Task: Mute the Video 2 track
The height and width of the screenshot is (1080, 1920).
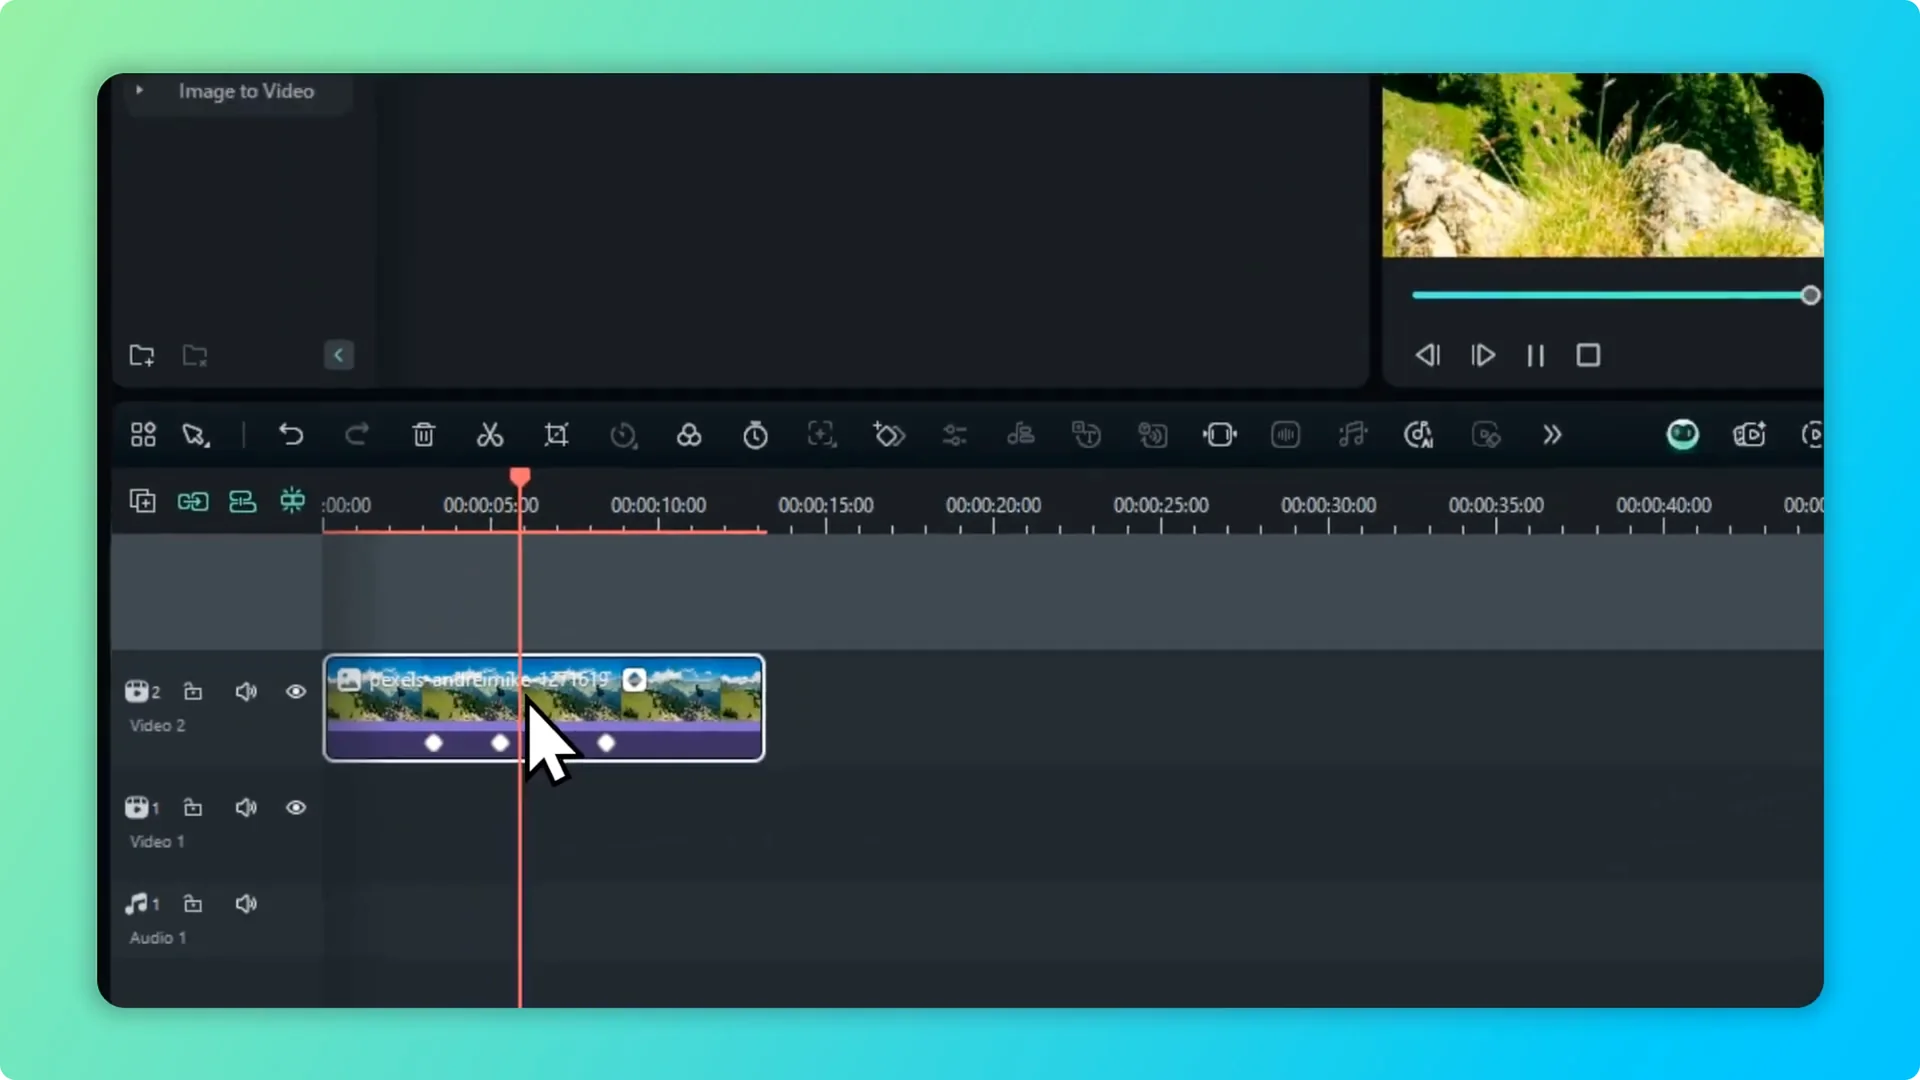Action: tap(246, 691)
